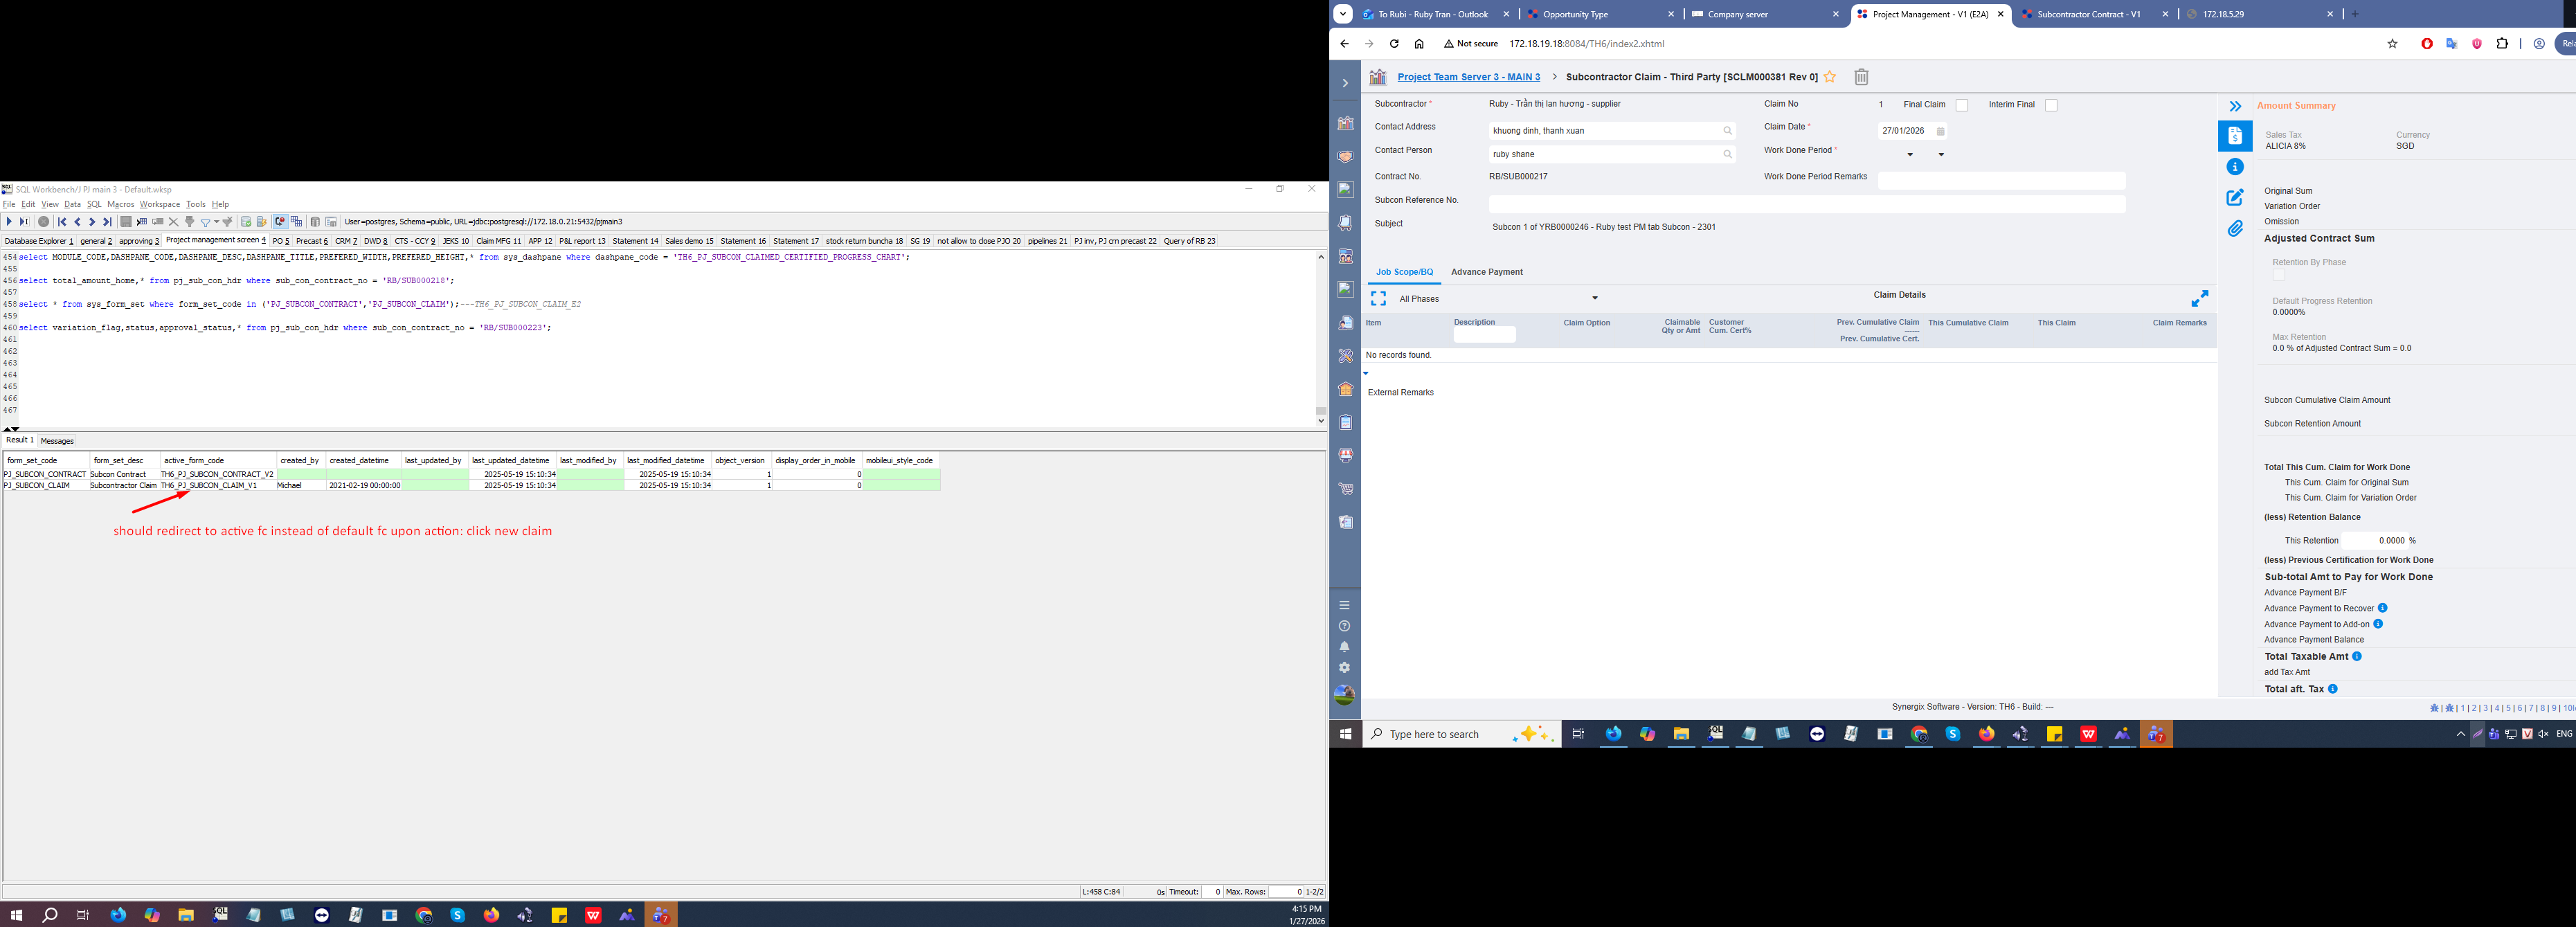Switch to the Messages result tab
The height and width of the screenshot is (927, 2576).
[57, 441]
